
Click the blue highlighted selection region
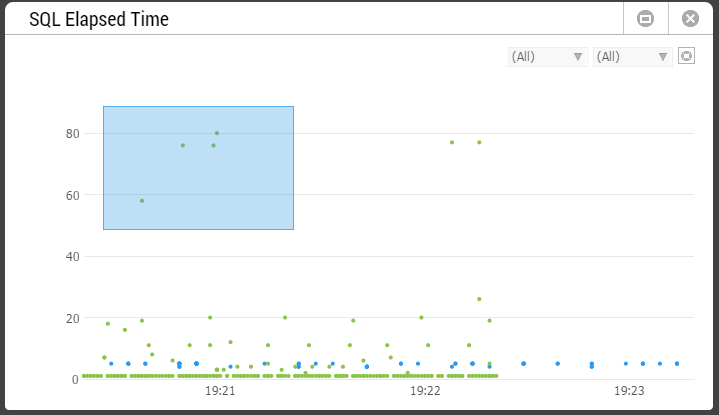(199, 168)
